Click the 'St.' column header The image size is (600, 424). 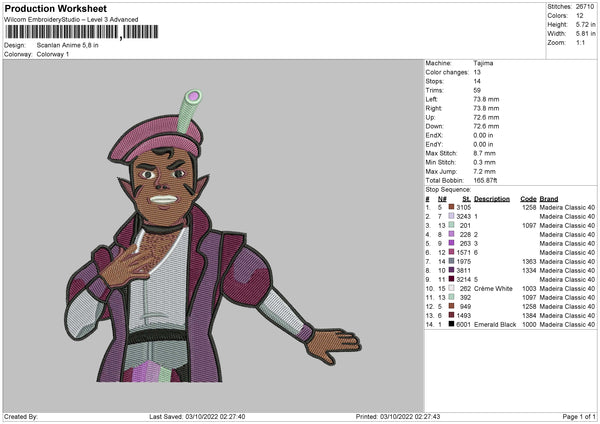pyautogui.click(x=466, y=199)
